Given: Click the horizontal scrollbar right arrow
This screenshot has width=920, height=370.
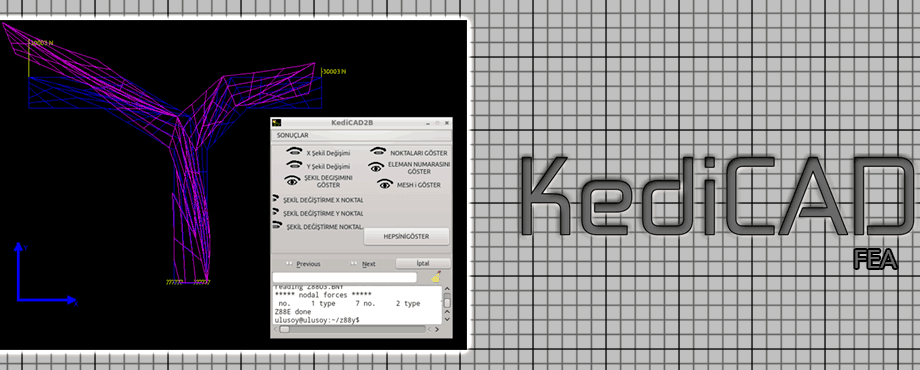Looking at the screenshot, I should point(438,330).
